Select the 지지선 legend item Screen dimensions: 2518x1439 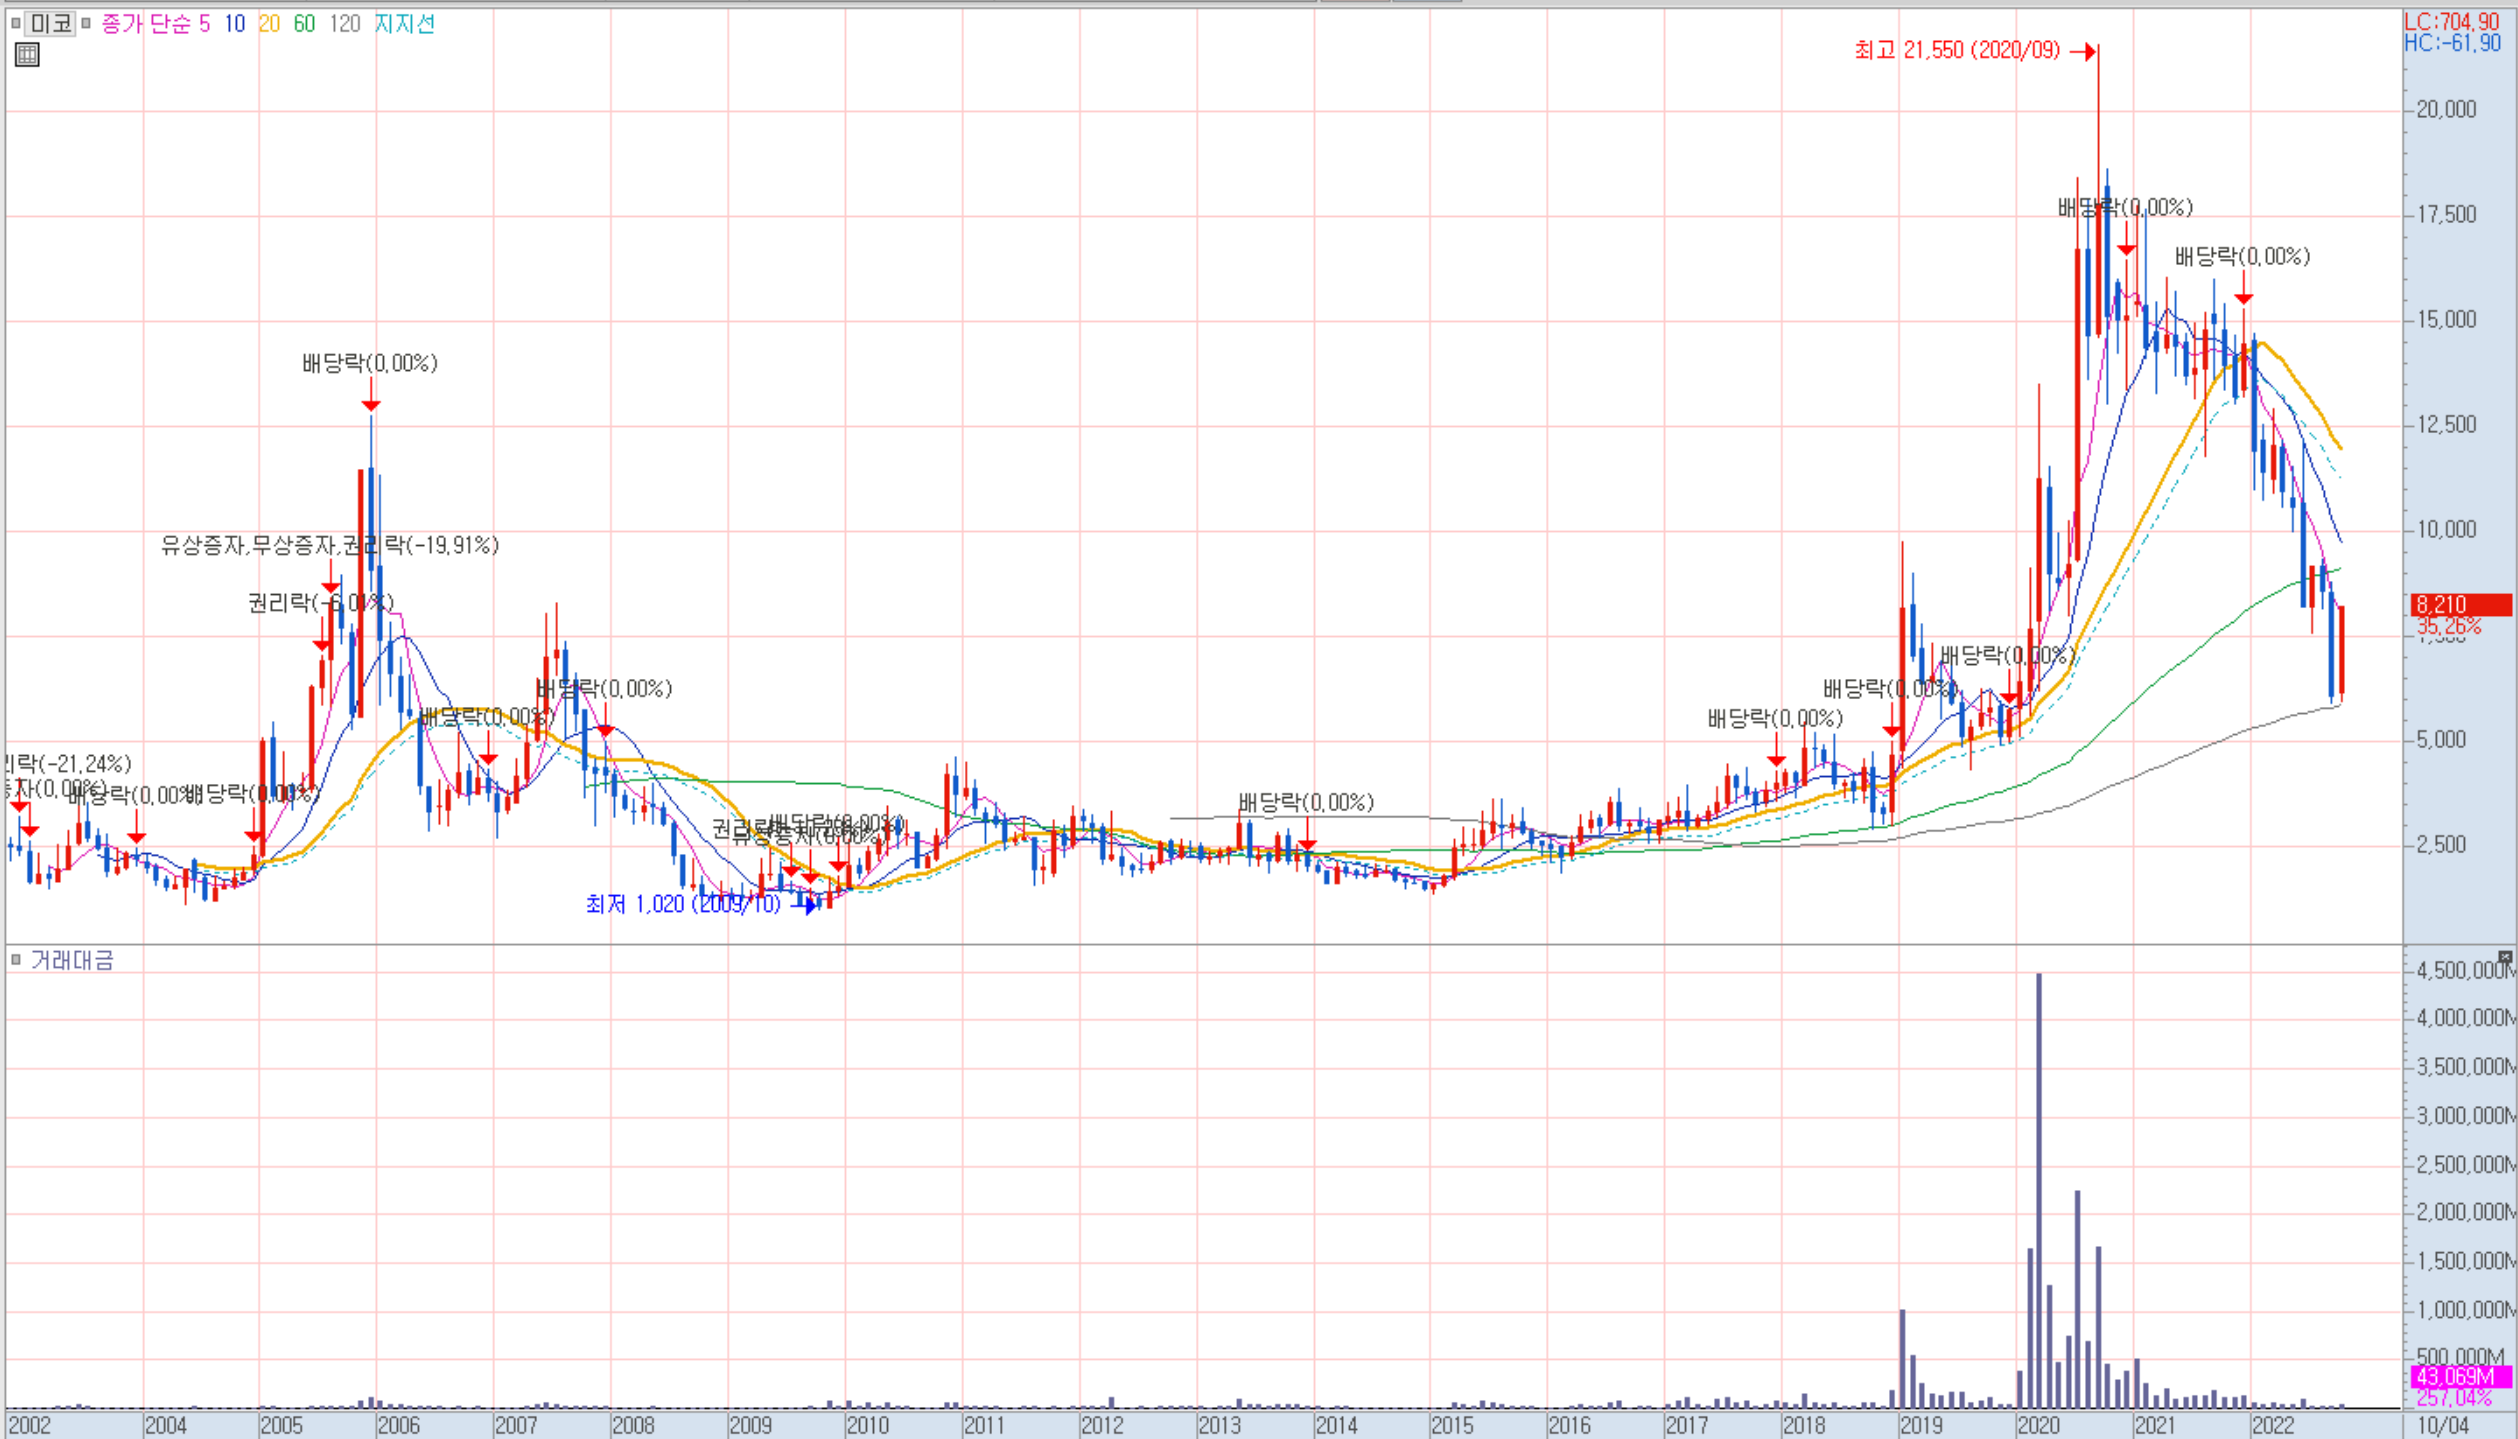pyautogui.click(x=404, y=23)
